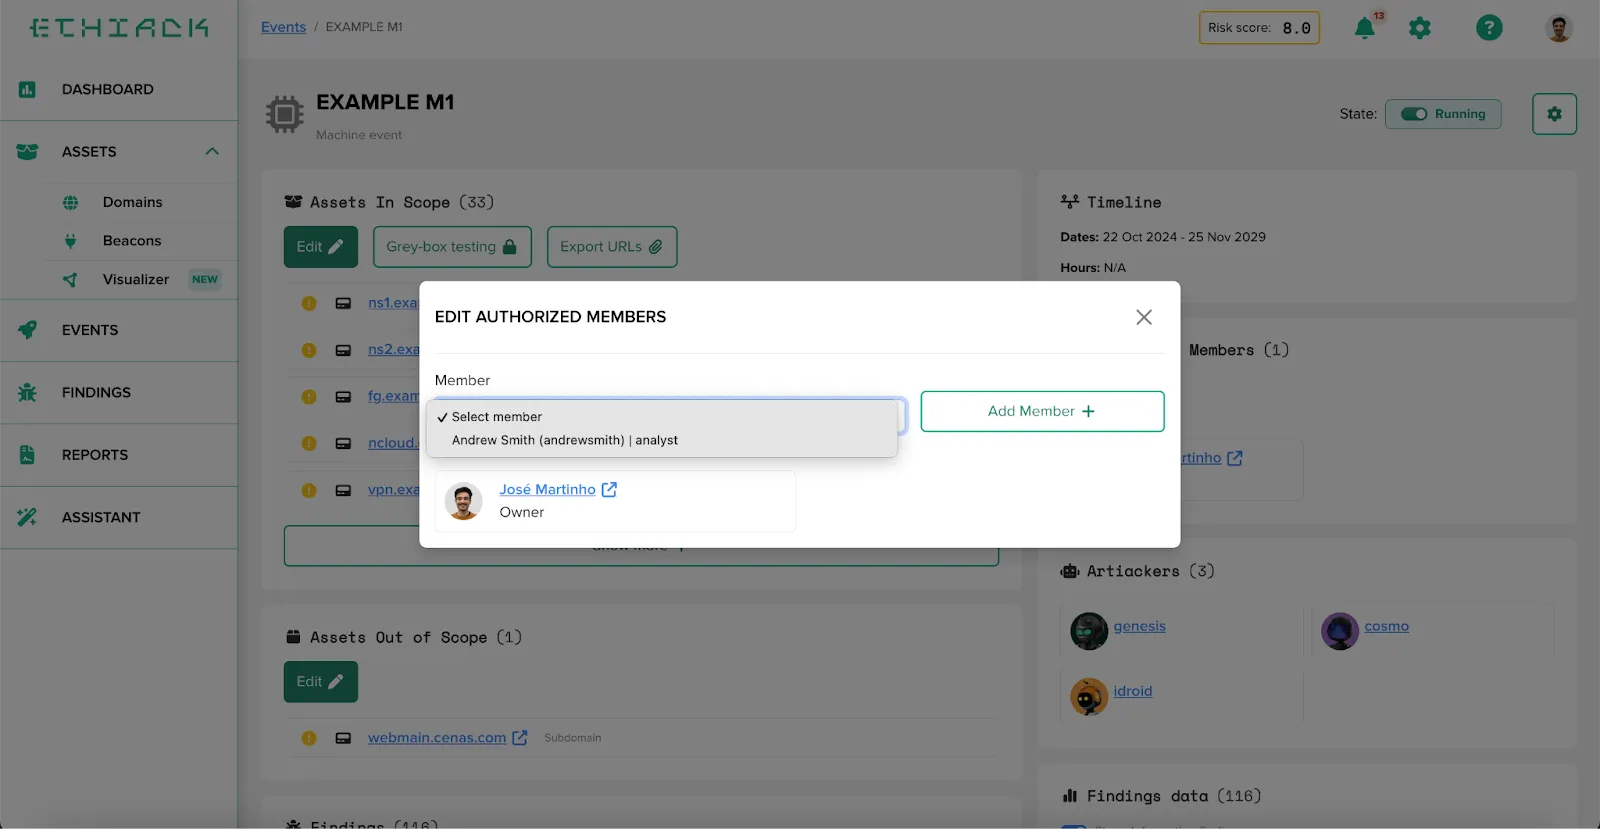Click the event settings gear button
Viewport: 1600px width, 829px height.
(x=1554, y=114)
